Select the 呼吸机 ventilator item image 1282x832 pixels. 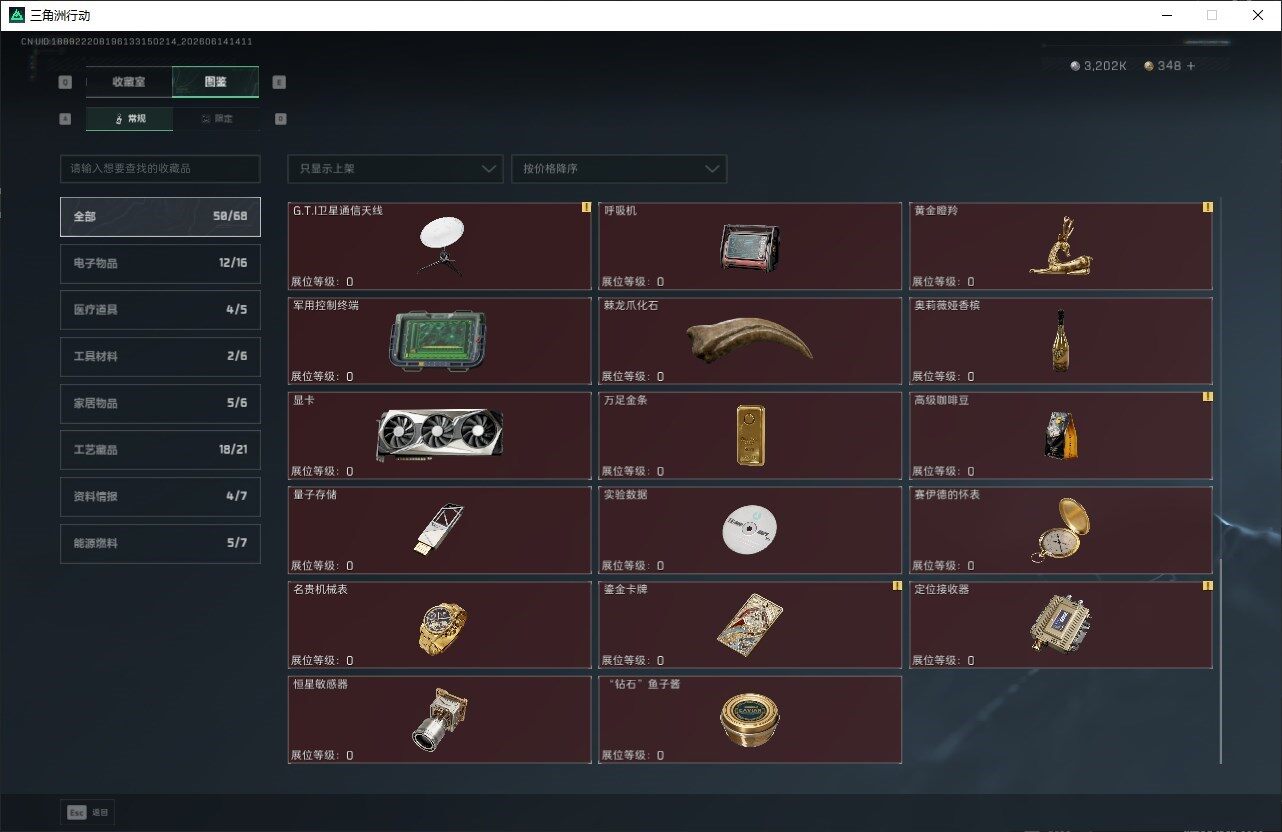pyautogui.click(x=750, y=246)
